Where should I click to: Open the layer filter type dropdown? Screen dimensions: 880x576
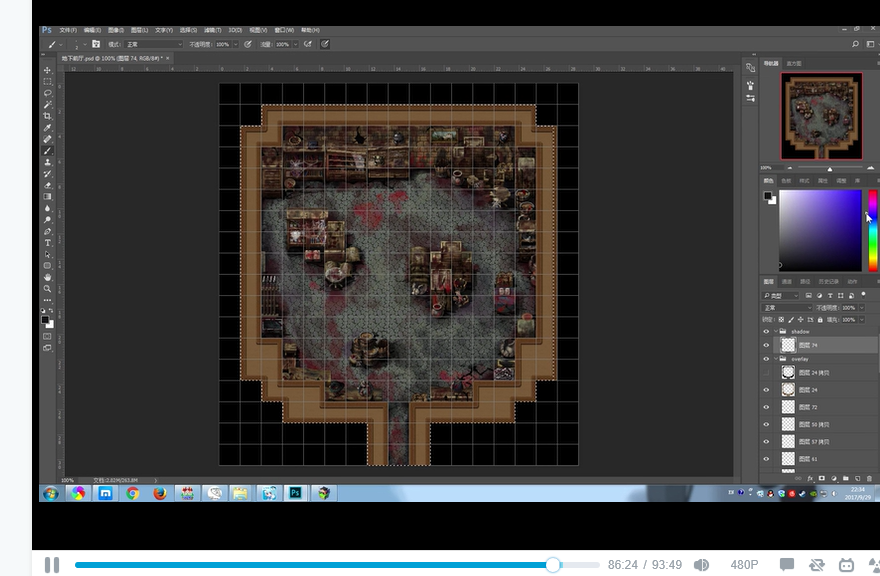781,295
